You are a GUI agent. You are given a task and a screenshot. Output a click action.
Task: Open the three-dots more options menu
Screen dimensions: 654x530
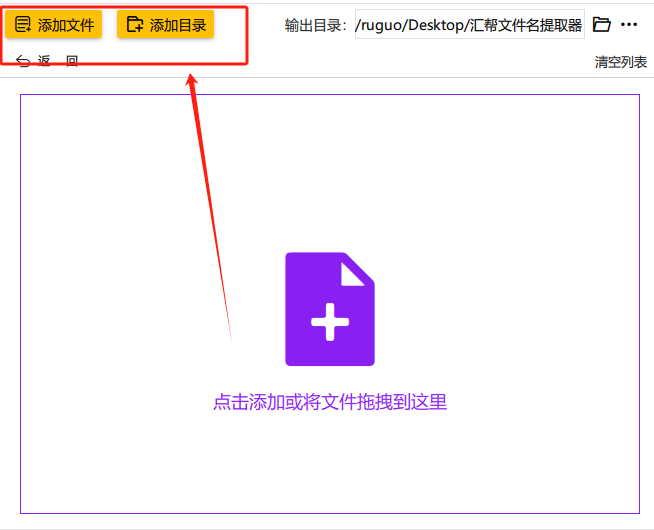[x=629, y=25]
